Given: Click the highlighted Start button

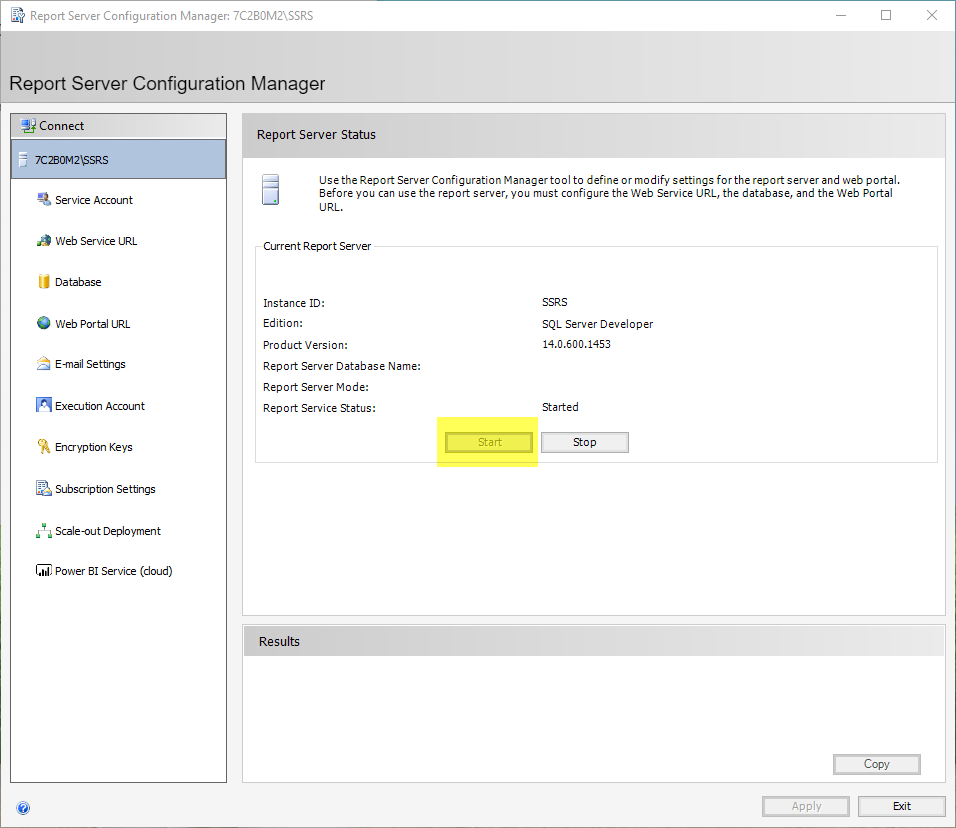Looking at the screenshot, I should (x=489, y=442).
